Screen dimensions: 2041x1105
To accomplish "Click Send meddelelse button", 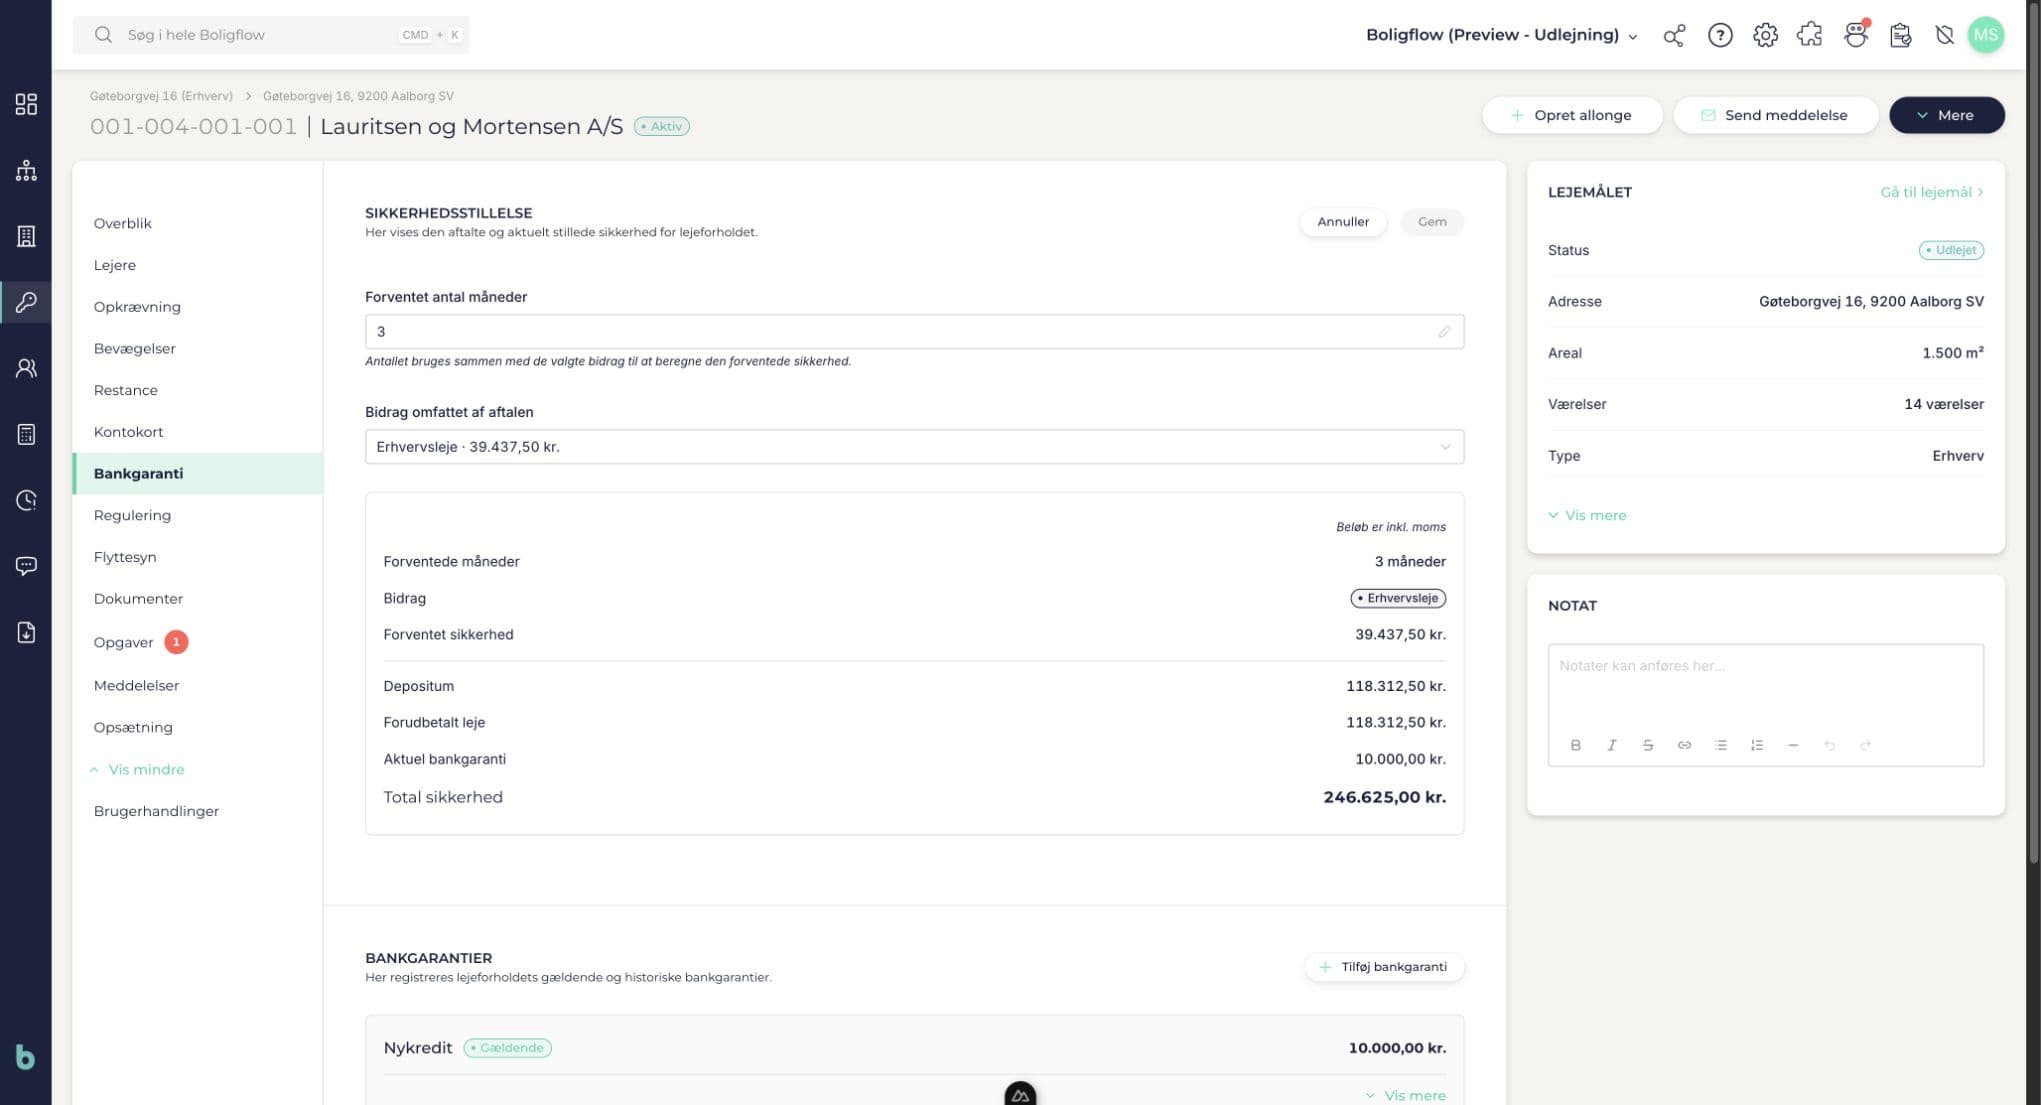I will 1775,115.
